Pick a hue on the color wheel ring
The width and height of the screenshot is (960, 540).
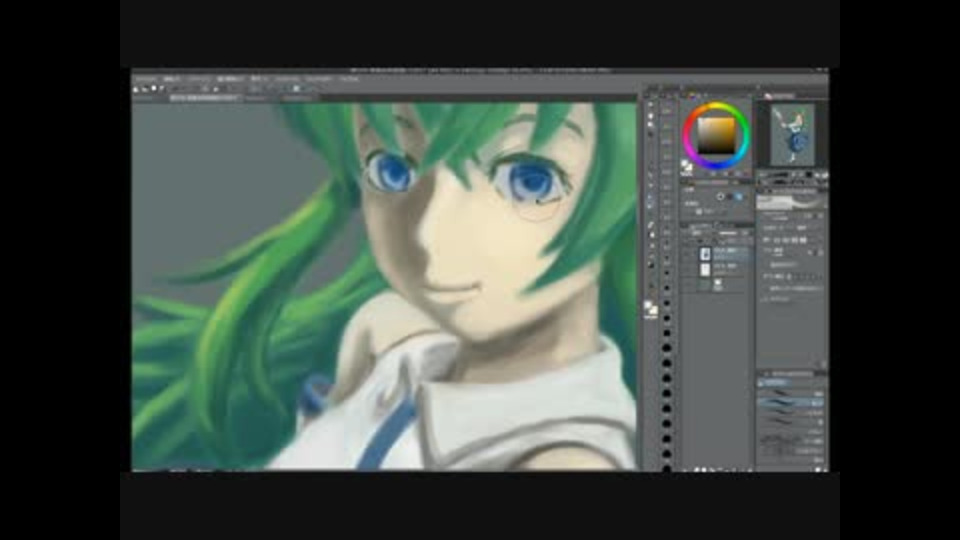tap(716, 106)
